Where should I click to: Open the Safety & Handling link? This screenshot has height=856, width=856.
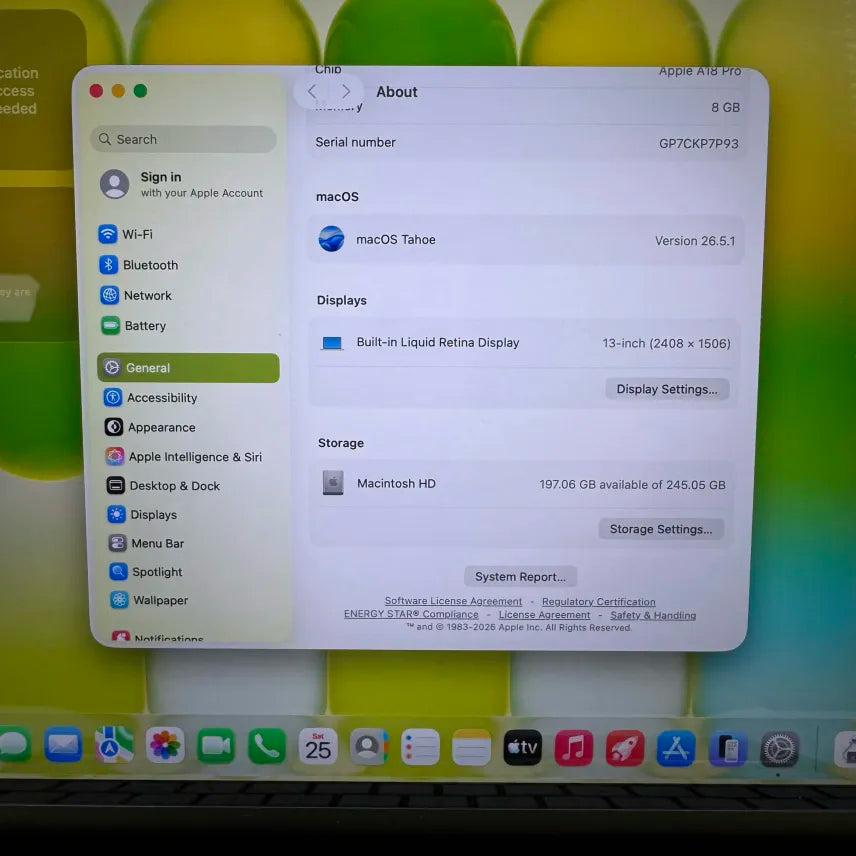tap(653, 615)
